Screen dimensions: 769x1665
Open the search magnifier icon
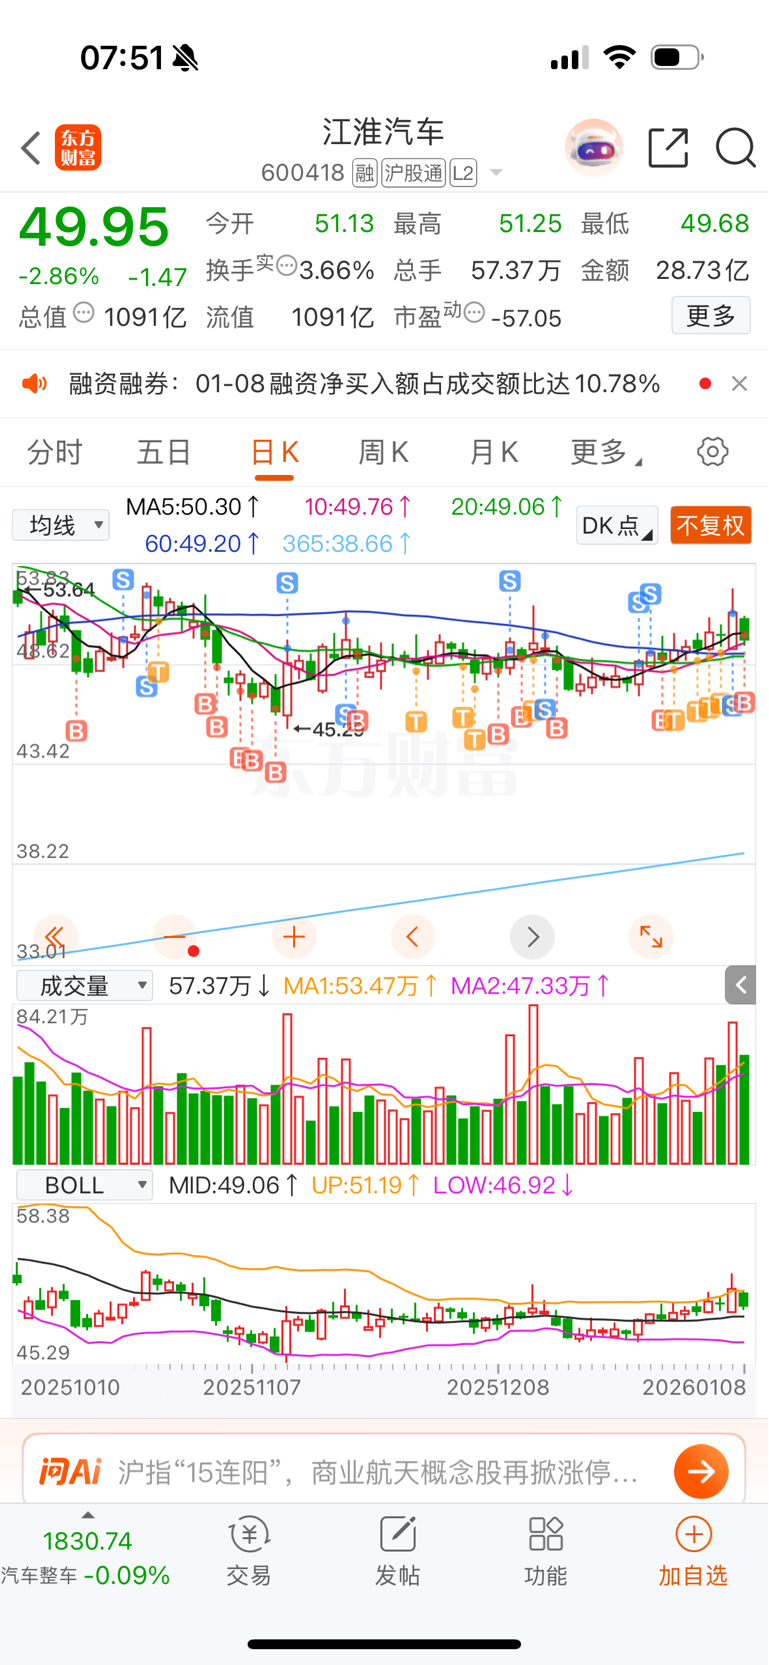[x=735, y=148]
